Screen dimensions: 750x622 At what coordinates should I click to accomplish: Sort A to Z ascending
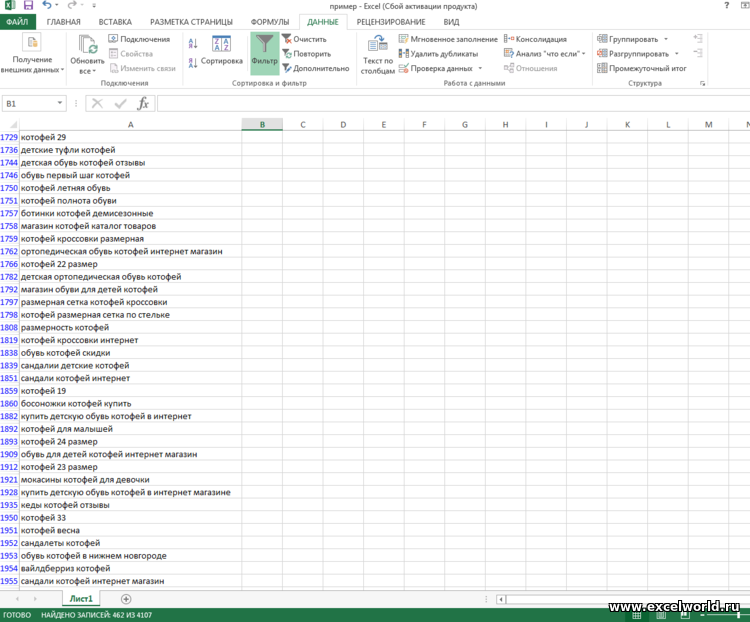pos(193,44)
